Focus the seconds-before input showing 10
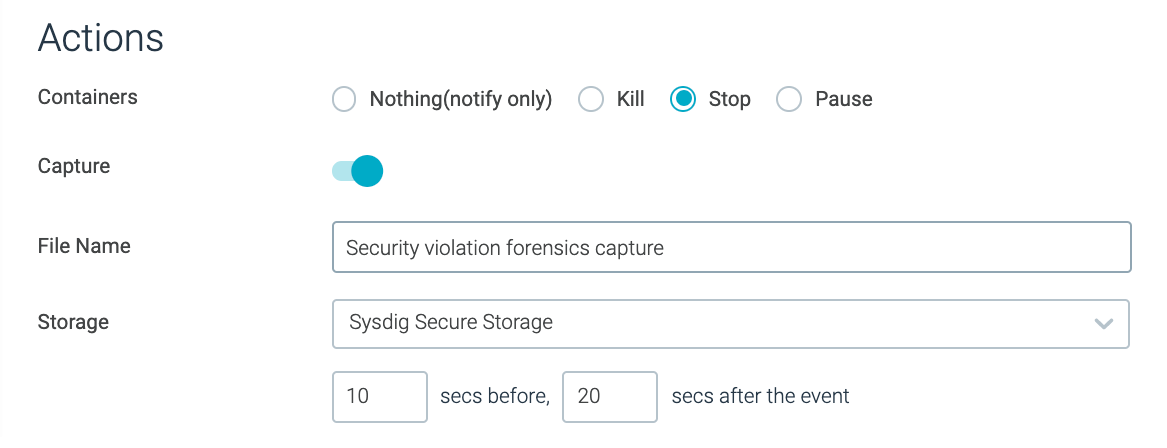 coord(380,396)
